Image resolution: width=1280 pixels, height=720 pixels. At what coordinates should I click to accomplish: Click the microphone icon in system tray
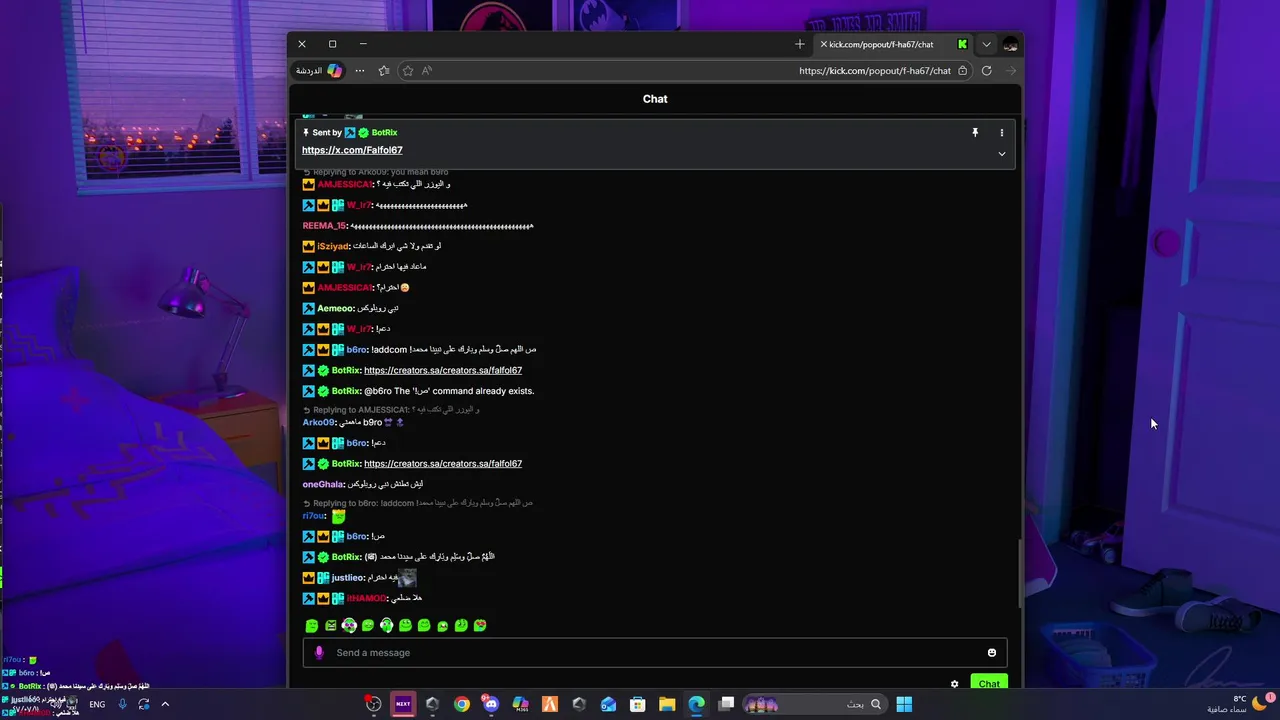tap(122, 704)
